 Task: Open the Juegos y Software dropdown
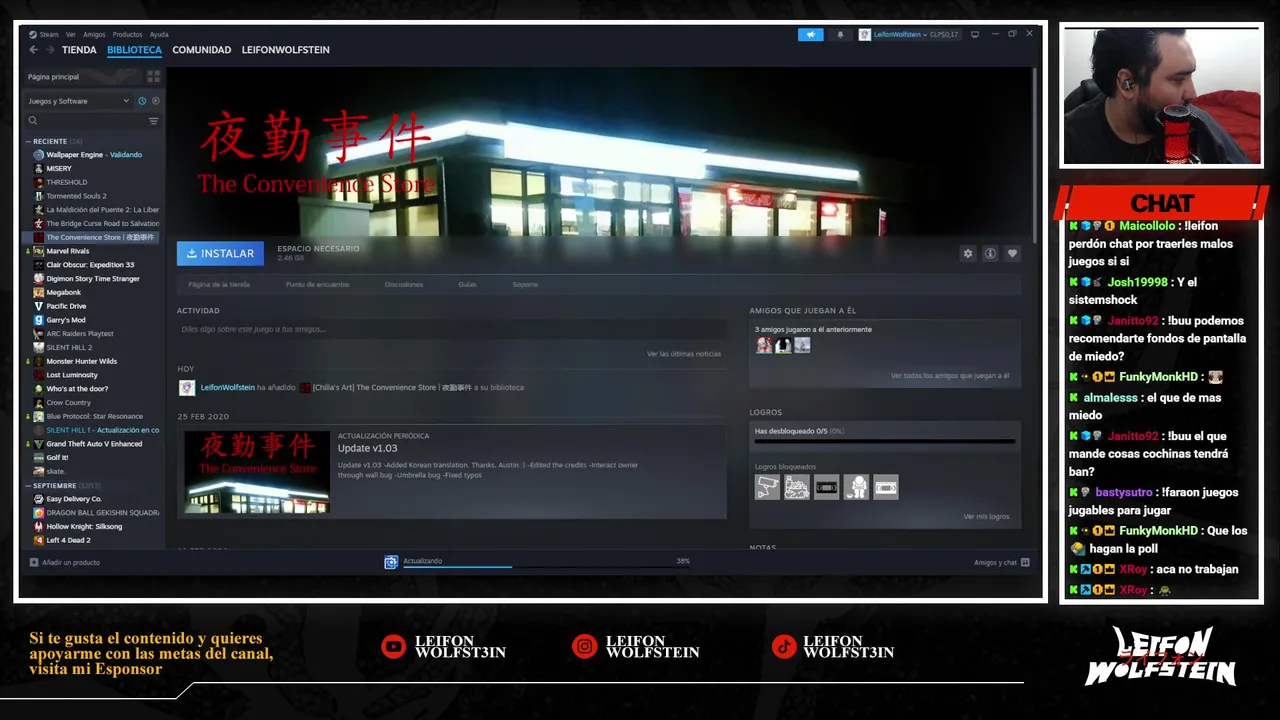click(x=78, y=101)
